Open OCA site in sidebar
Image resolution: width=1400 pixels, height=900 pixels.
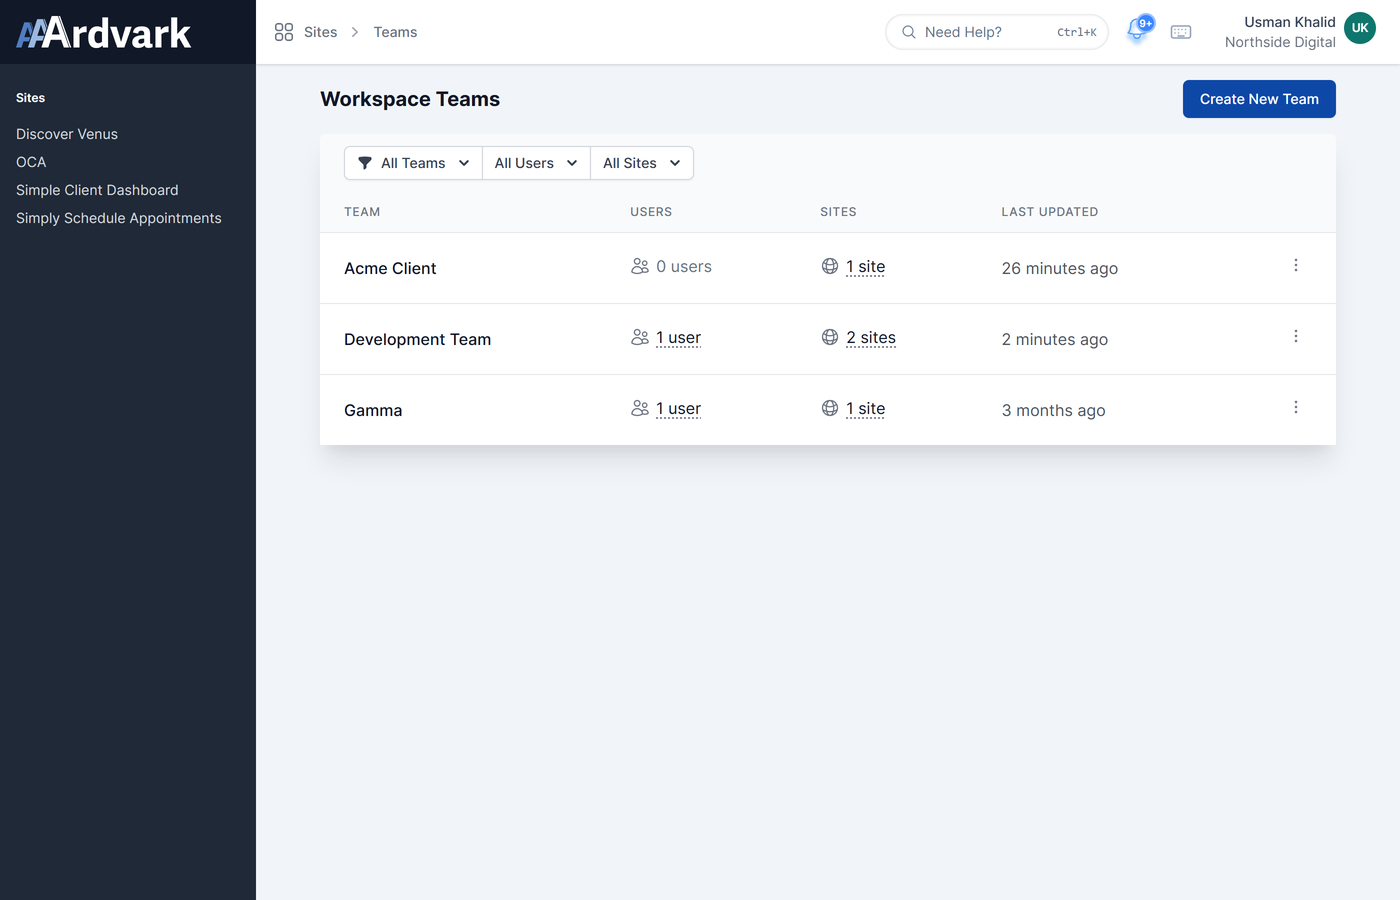click(x=31, y=162)
